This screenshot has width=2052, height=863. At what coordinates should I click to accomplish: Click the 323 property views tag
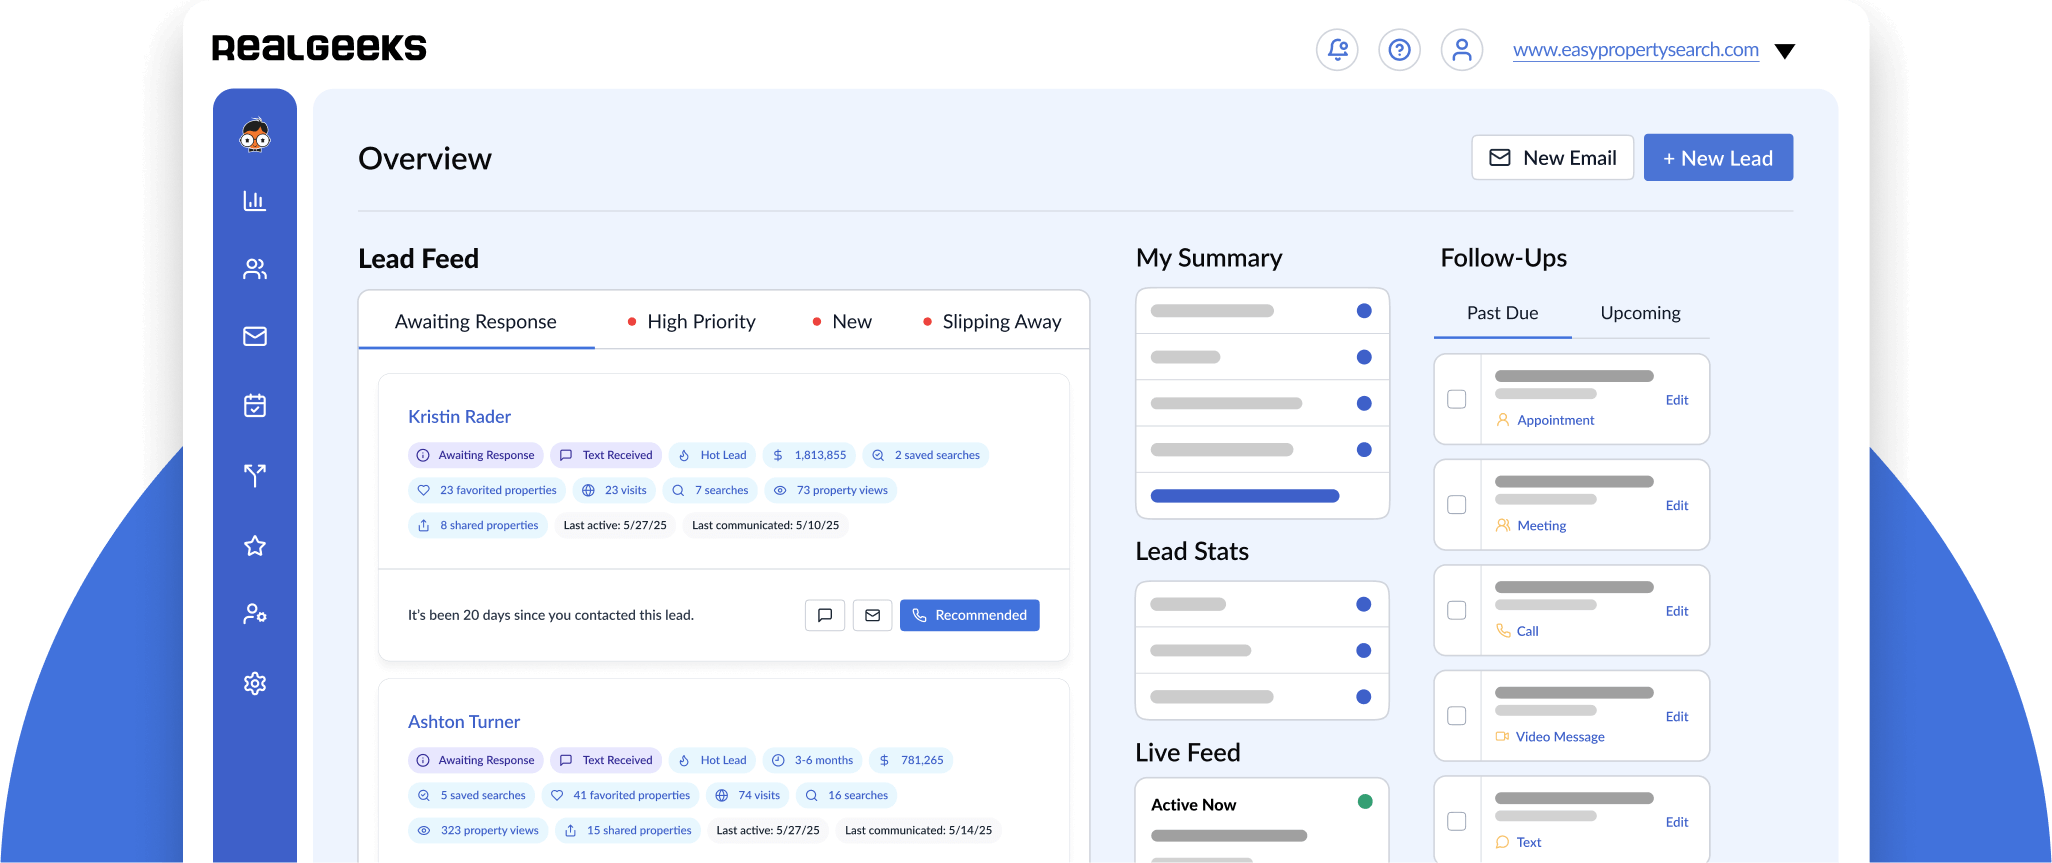pyautogui.click(x=477, y=830)
